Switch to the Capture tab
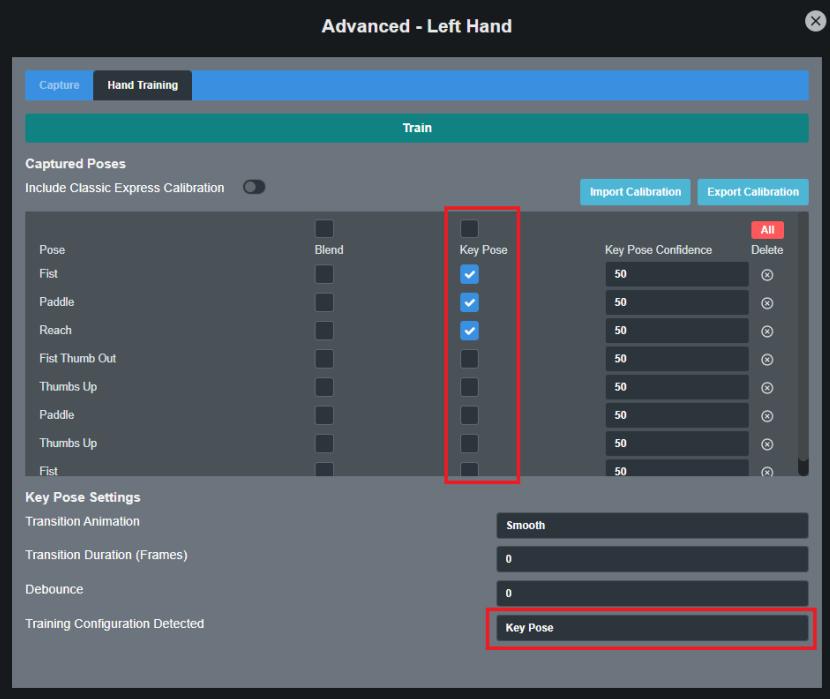 pos(59,85)
